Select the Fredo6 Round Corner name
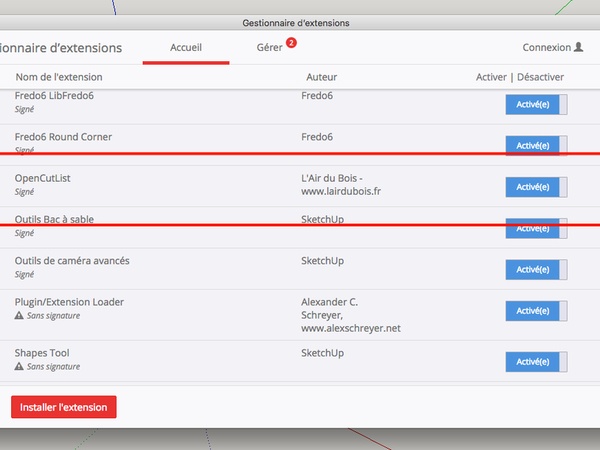 point(63,137)
